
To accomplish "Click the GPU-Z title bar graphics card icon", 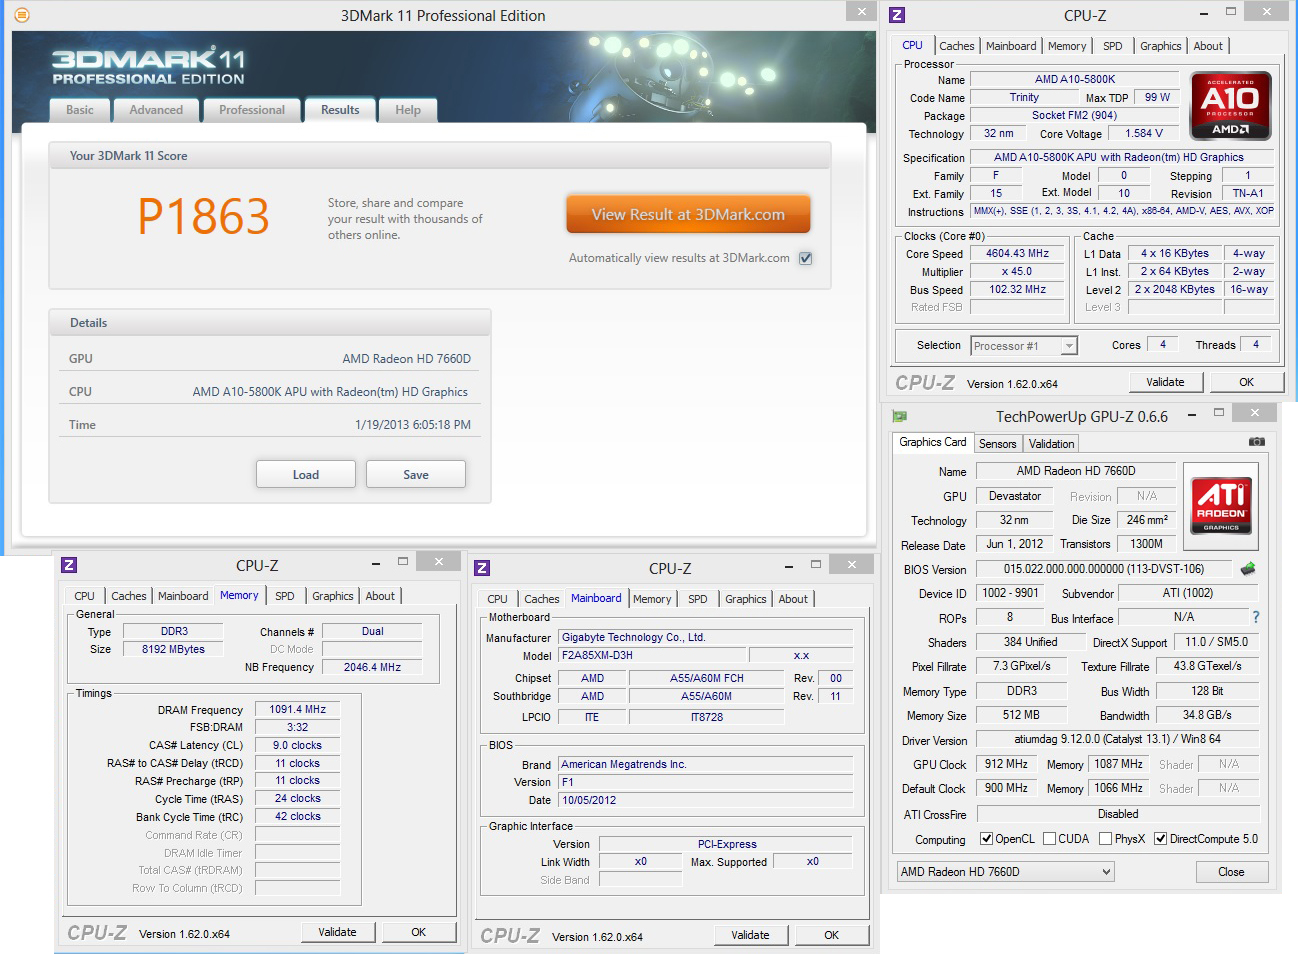I will [x=899, y=416].
